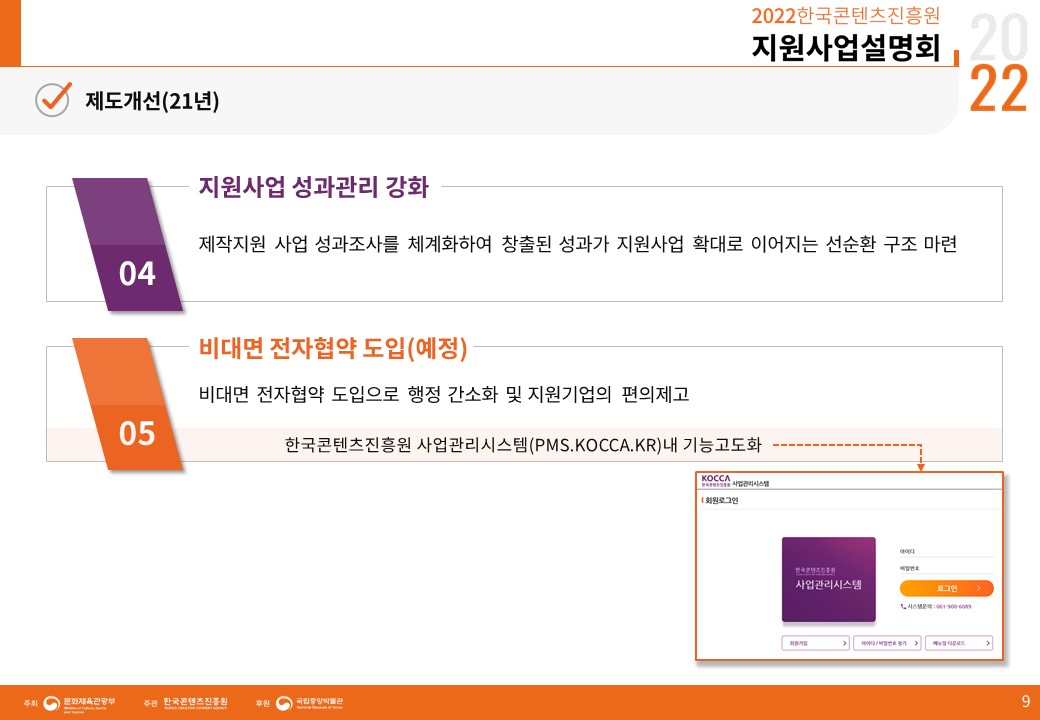Viewport: 1040px width, 720px height.
Task: Click the orange 05 parallelogram badge
Action: tap(127, 404)
